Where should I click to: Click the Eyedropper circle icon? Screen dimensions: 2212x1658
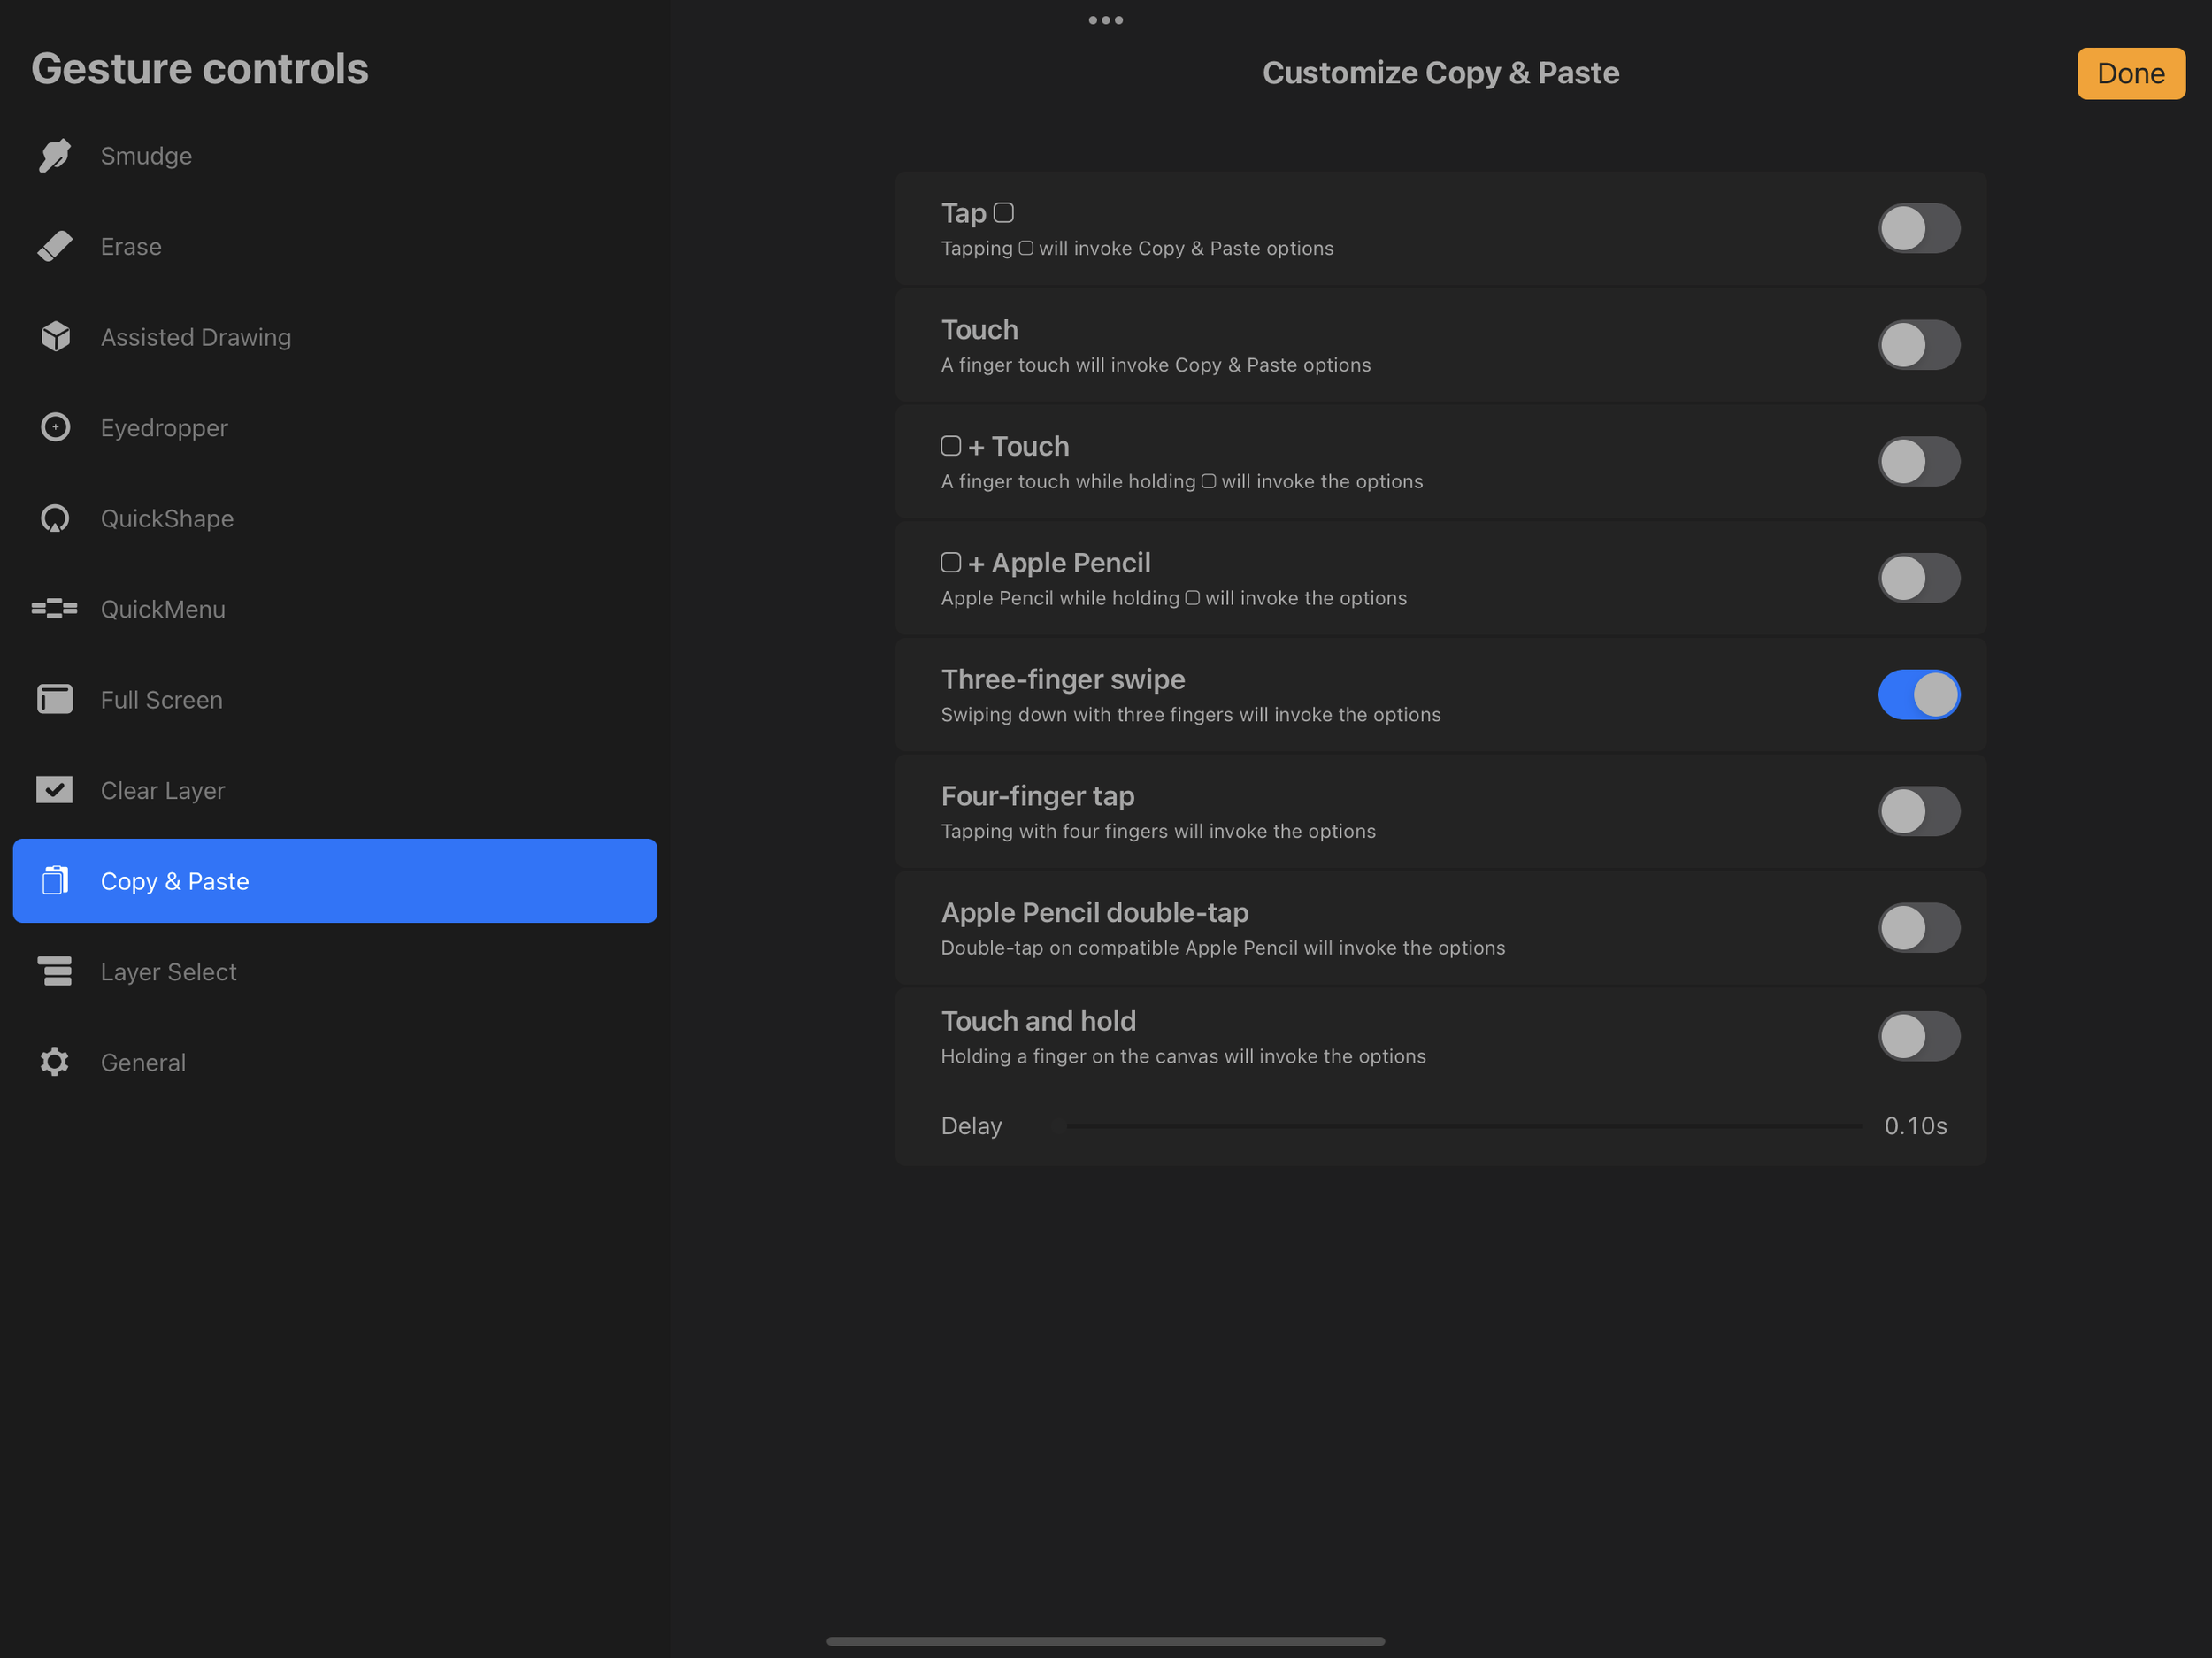pos(55,428)
